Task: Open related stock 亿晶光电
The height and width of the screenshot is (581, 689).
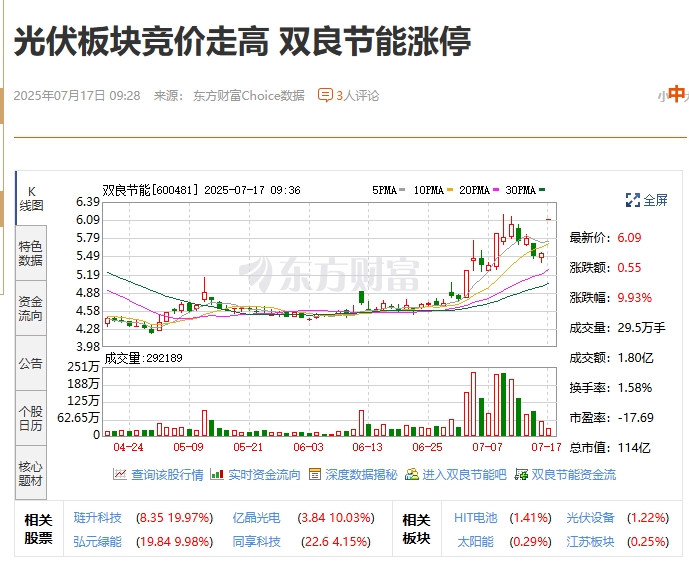Action: coord(256,518)
